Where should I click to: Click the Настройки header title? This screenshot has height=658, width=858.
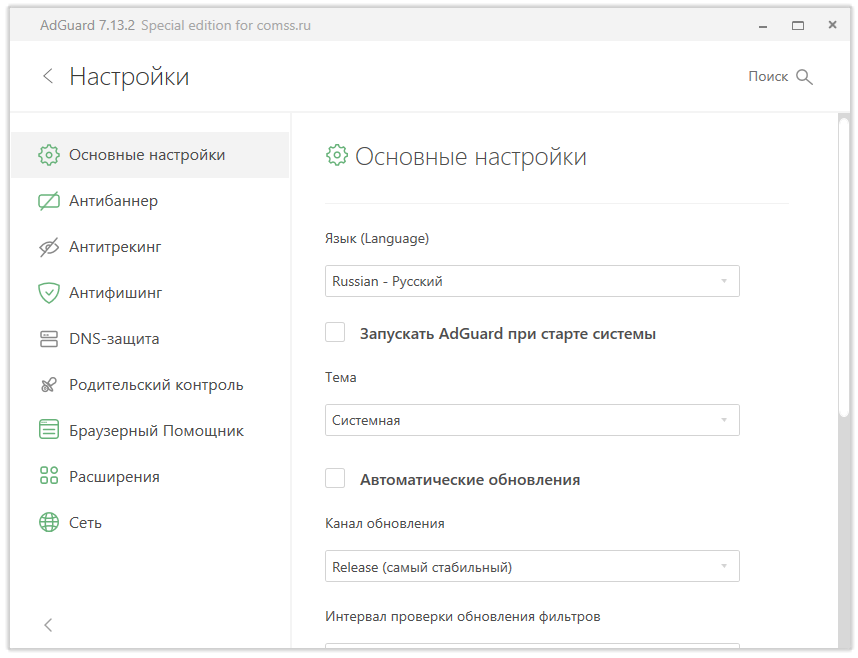tap(129, 77)
